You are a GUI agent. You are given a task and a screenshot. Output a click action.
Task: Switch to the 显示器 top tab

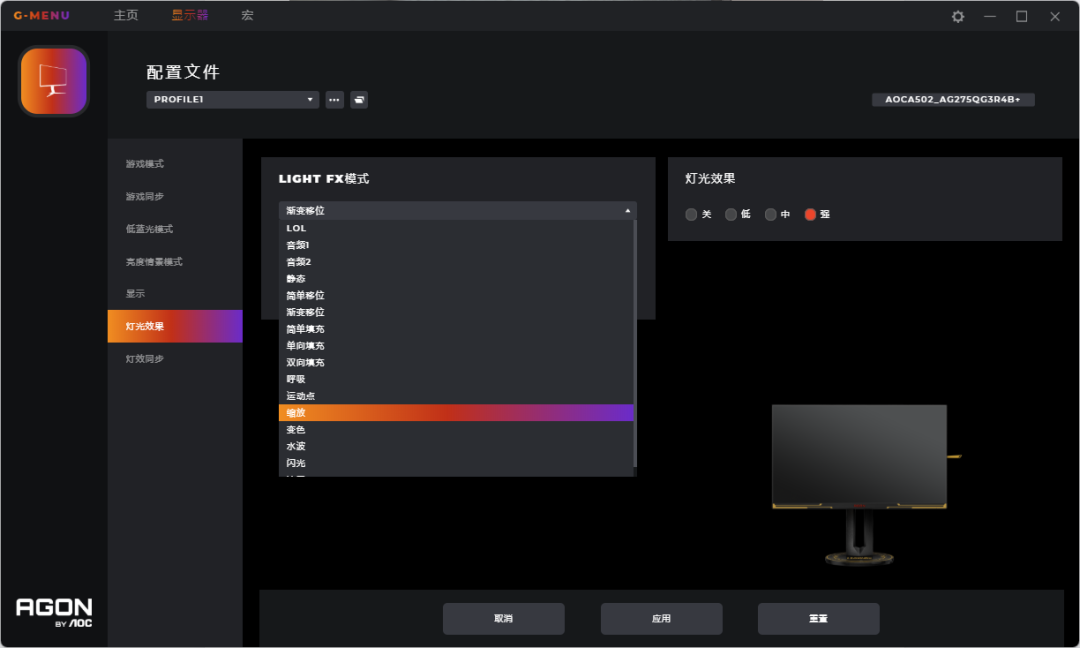tap(190, 15)
